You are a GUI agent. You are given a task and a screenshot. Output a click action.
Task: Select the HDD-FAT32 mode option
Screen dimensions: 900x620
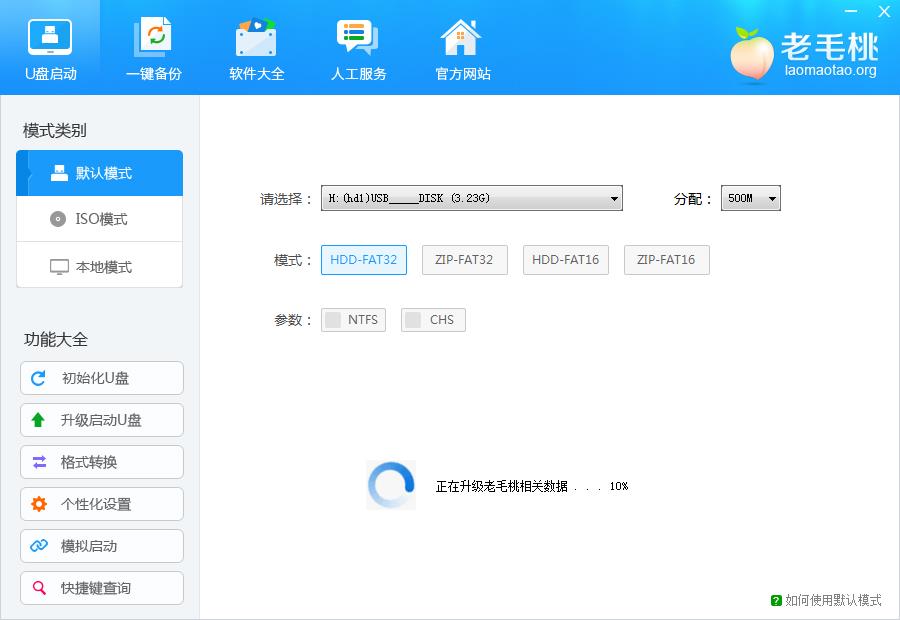(363, 259)
